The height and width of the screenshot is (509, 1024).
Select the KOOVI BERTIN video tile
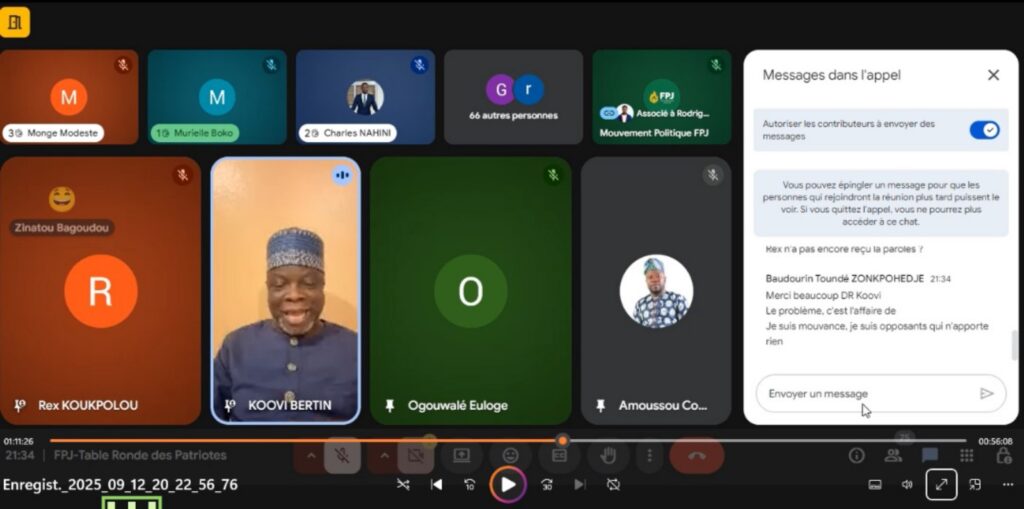[x=285, y=290]
